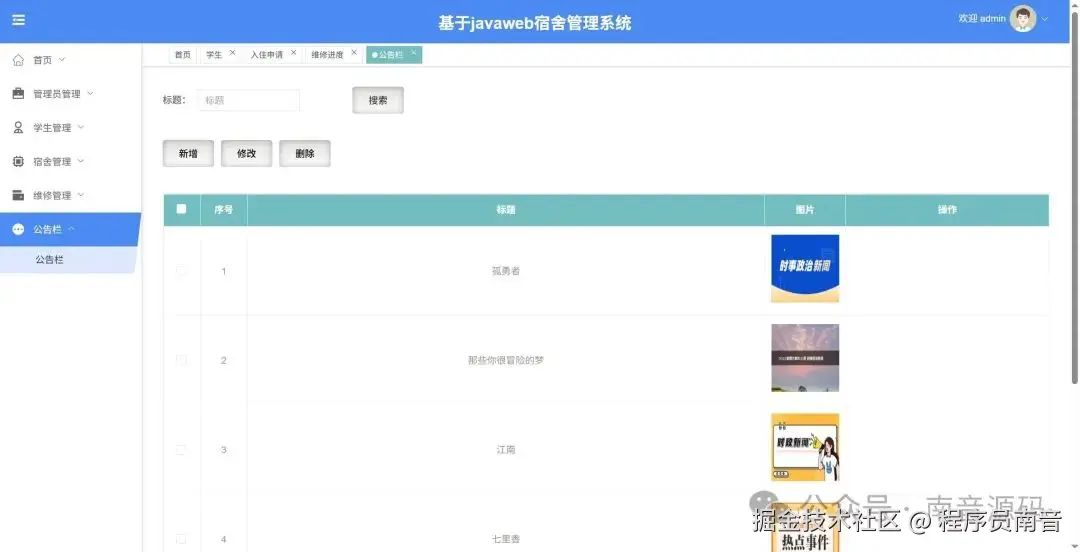Click the 管理员管理 sidebar label
The width and height of the screenshot is (1080, 552).
tap(57, 94)
